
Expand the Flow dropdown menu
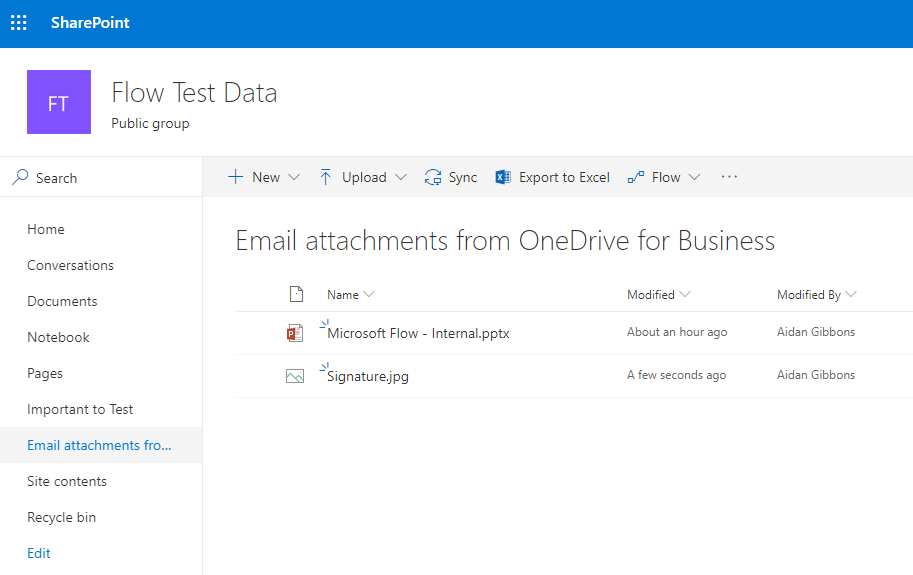tap(694, 177)
